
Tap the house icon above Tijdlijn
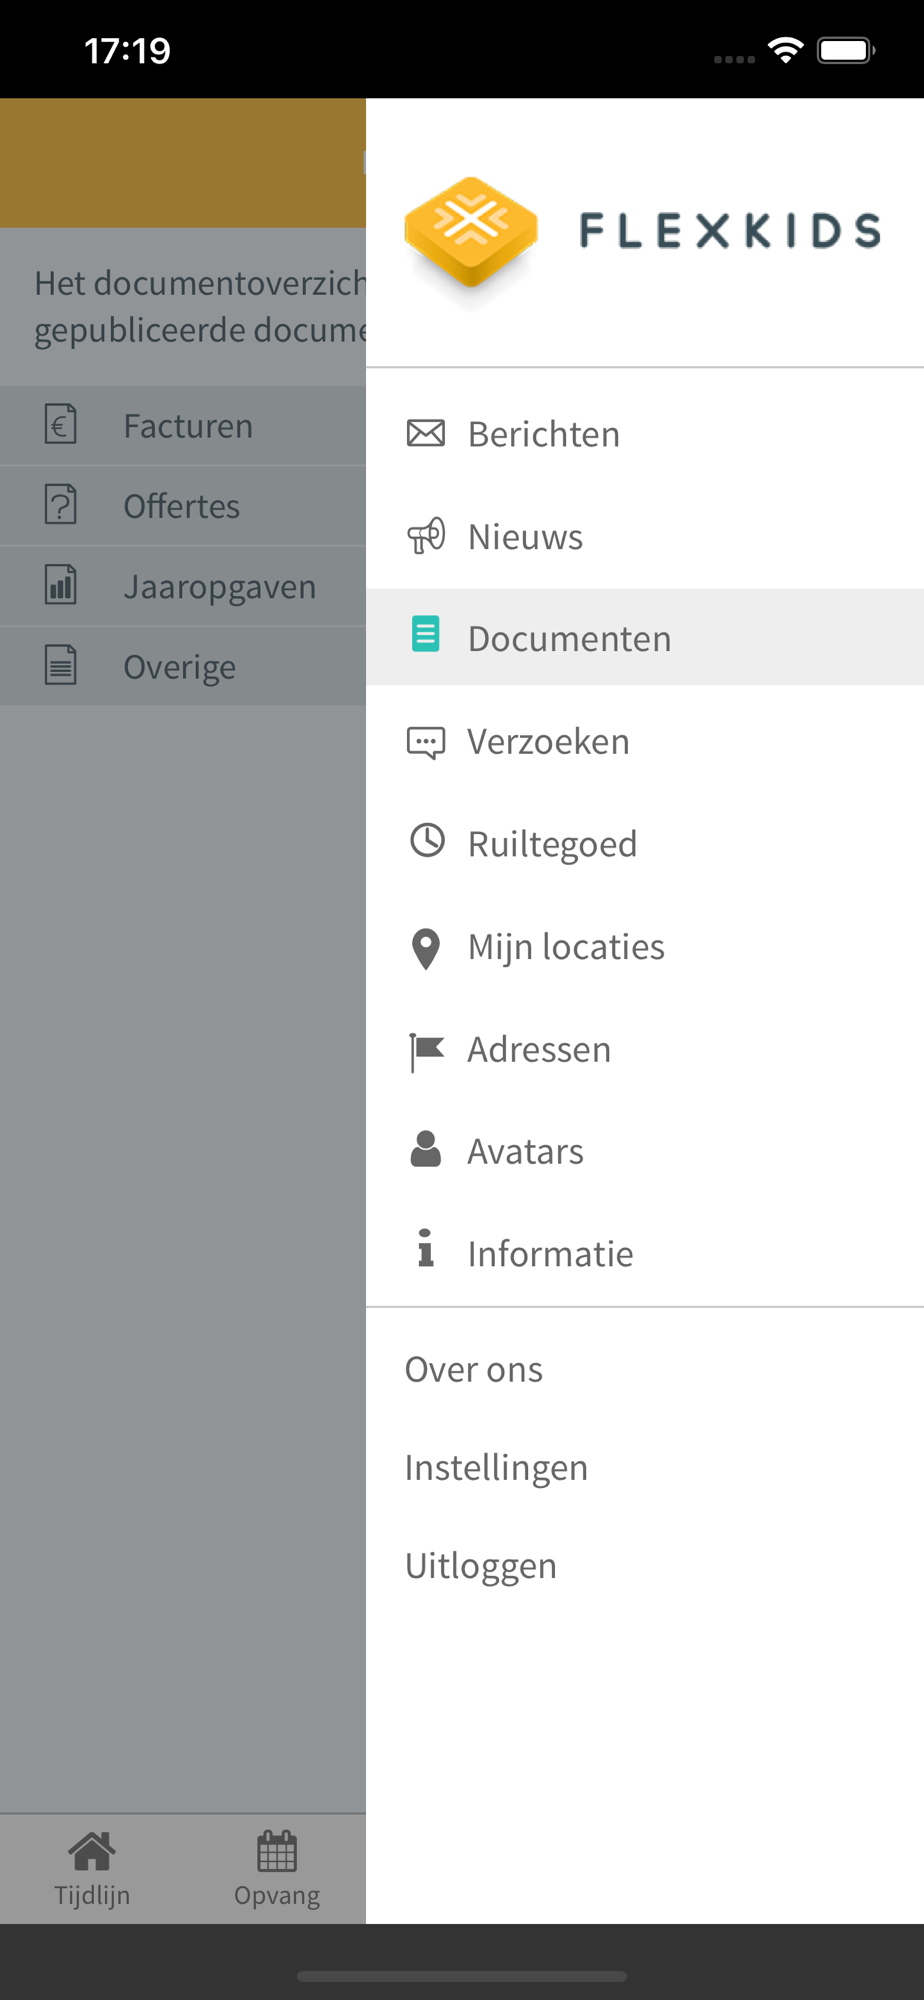92,1852
